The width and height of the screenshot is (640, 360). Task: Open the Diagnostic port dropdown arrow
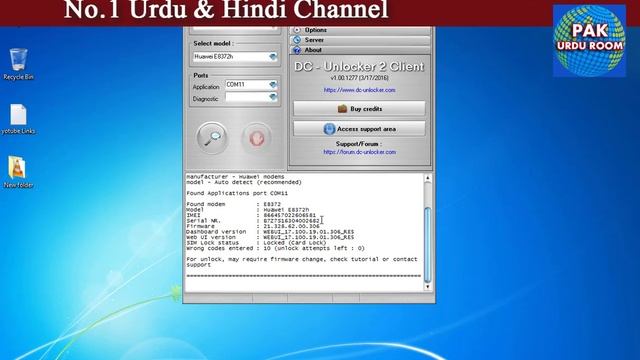tap(273, 97)
